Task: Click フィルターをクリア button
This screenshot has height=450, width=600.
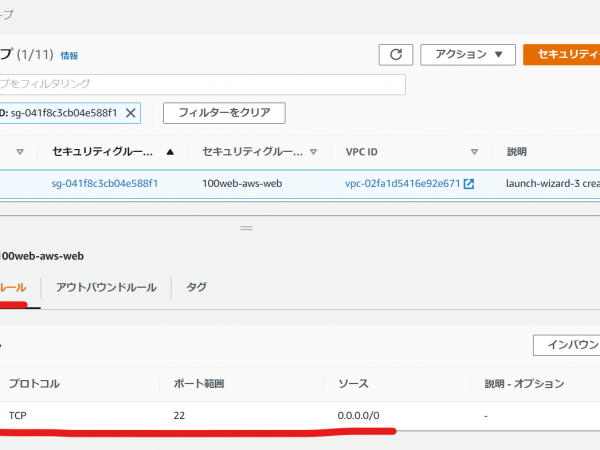Action: click(x=224, y=113)
